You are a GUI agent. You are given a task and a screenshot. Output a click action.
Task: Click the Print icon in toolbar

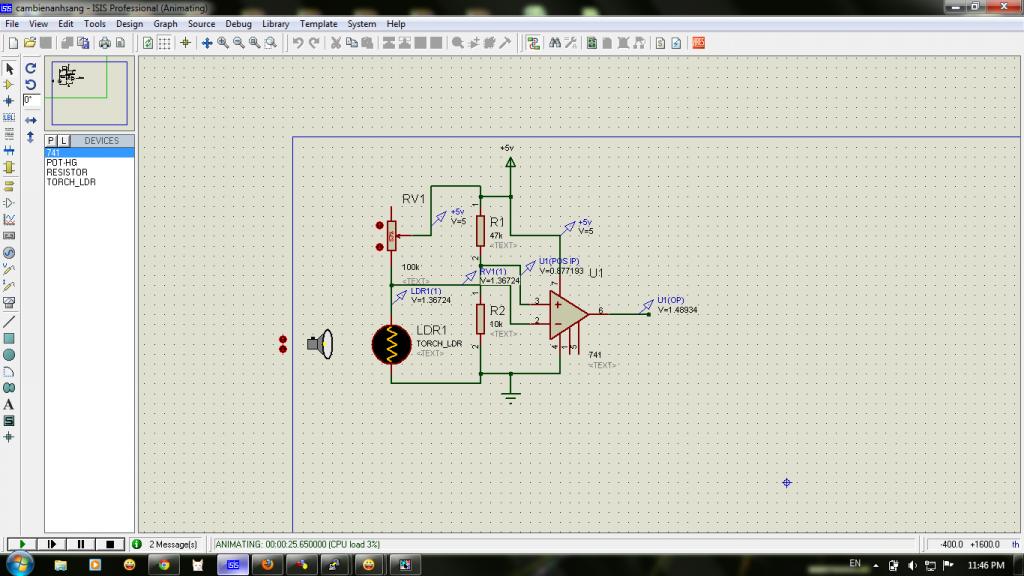point(104,43)
